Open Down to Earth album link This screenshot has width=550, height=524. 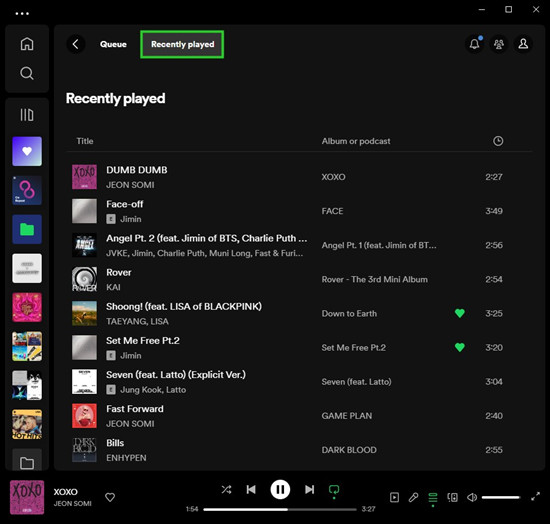349,314
